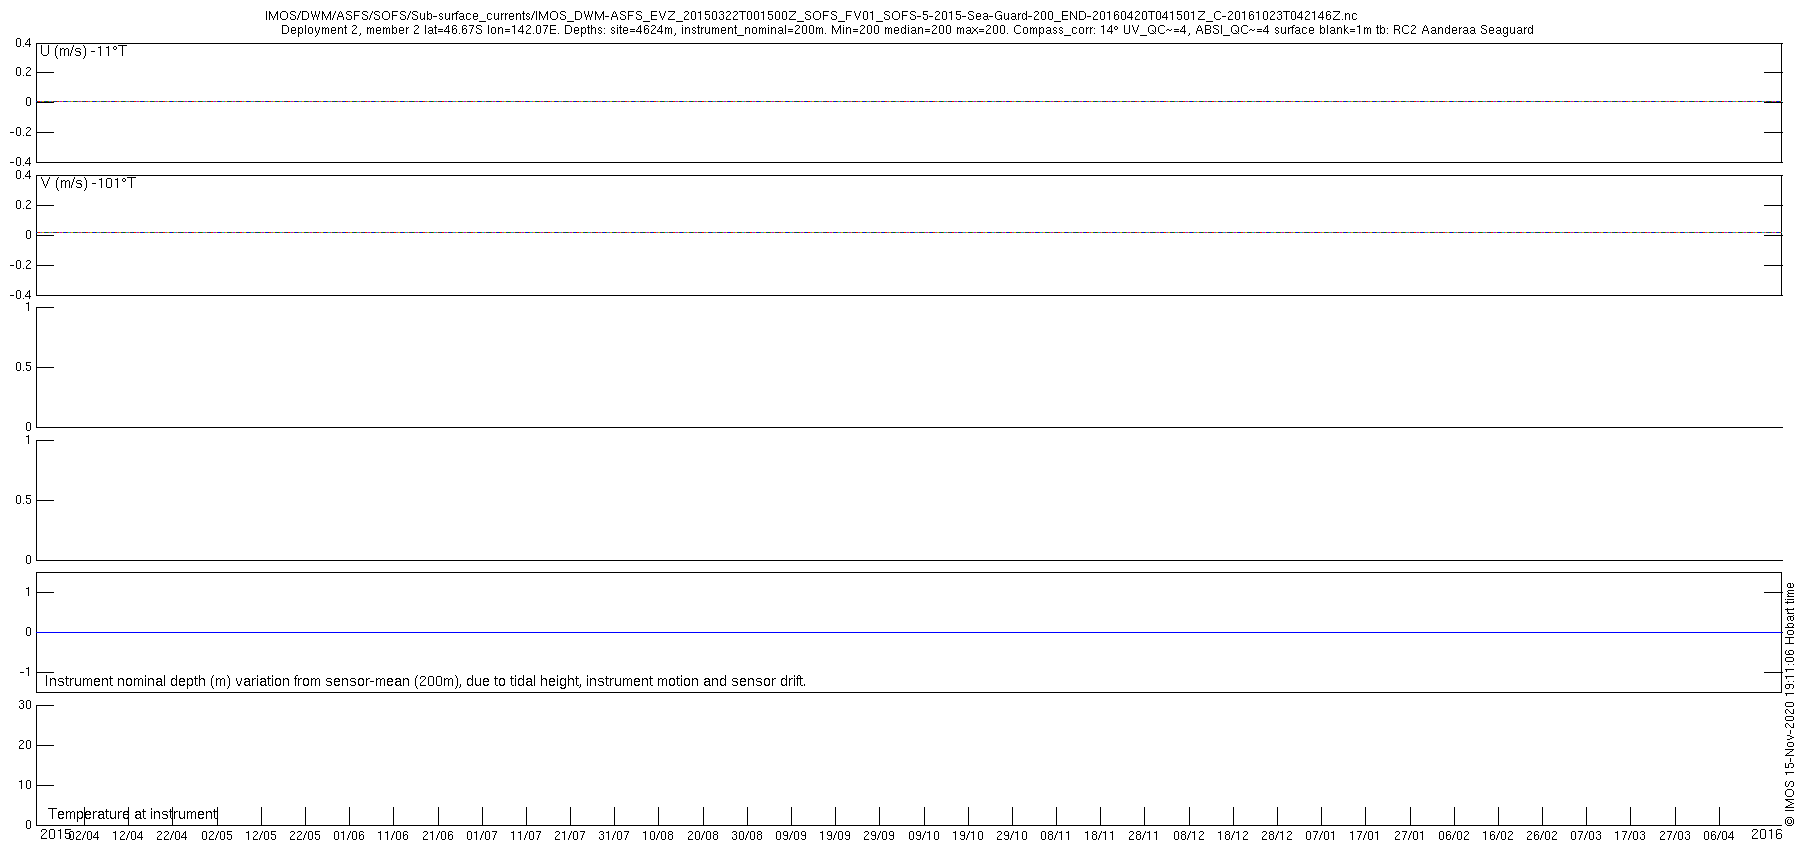Click the '20/08' date tick label

tap(703, 836)
